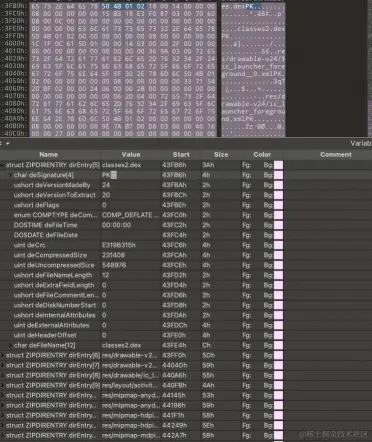Sort by the Value column header

[x=131, y=155]
